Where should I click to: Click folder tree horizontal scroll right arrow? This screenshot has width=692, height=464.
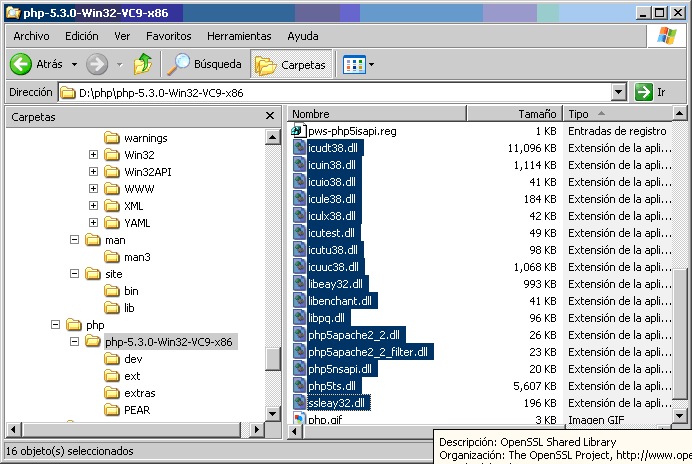click(256, 430)
